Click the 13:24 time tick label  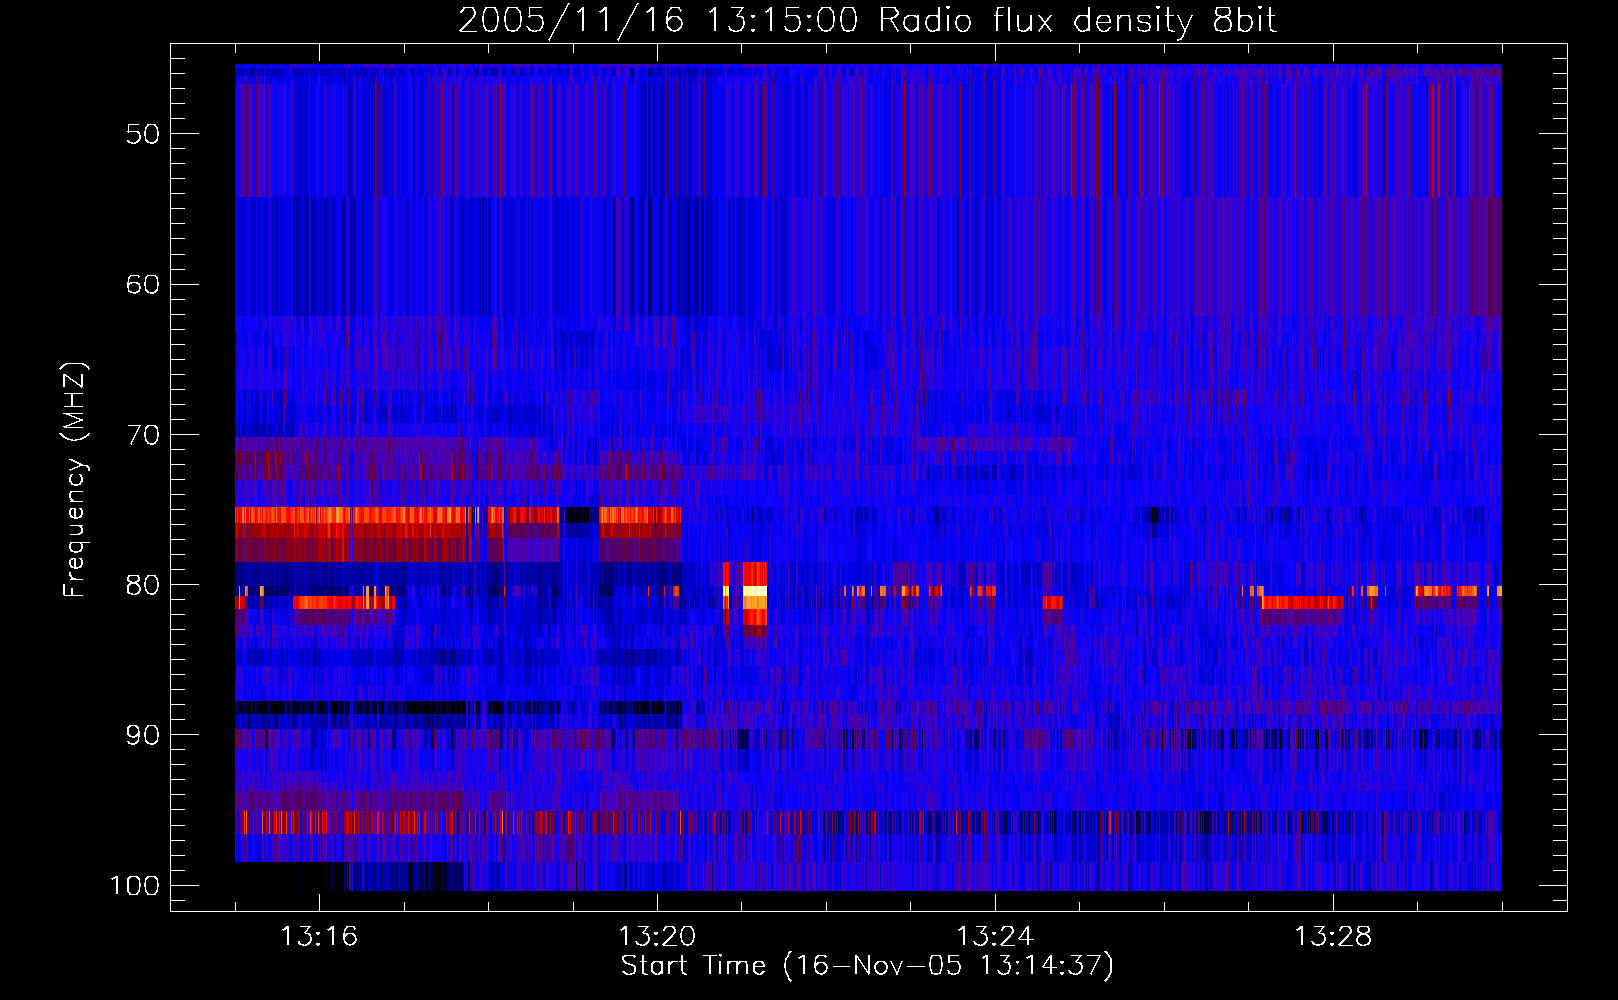point(995,937)
